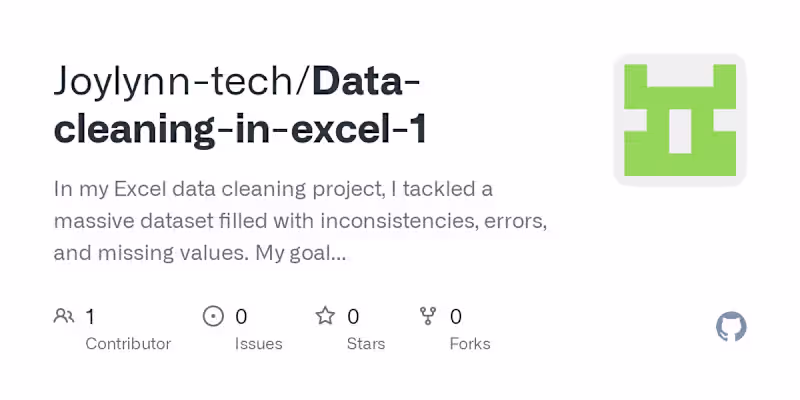Select the Issues label

(x=256, y=344)
